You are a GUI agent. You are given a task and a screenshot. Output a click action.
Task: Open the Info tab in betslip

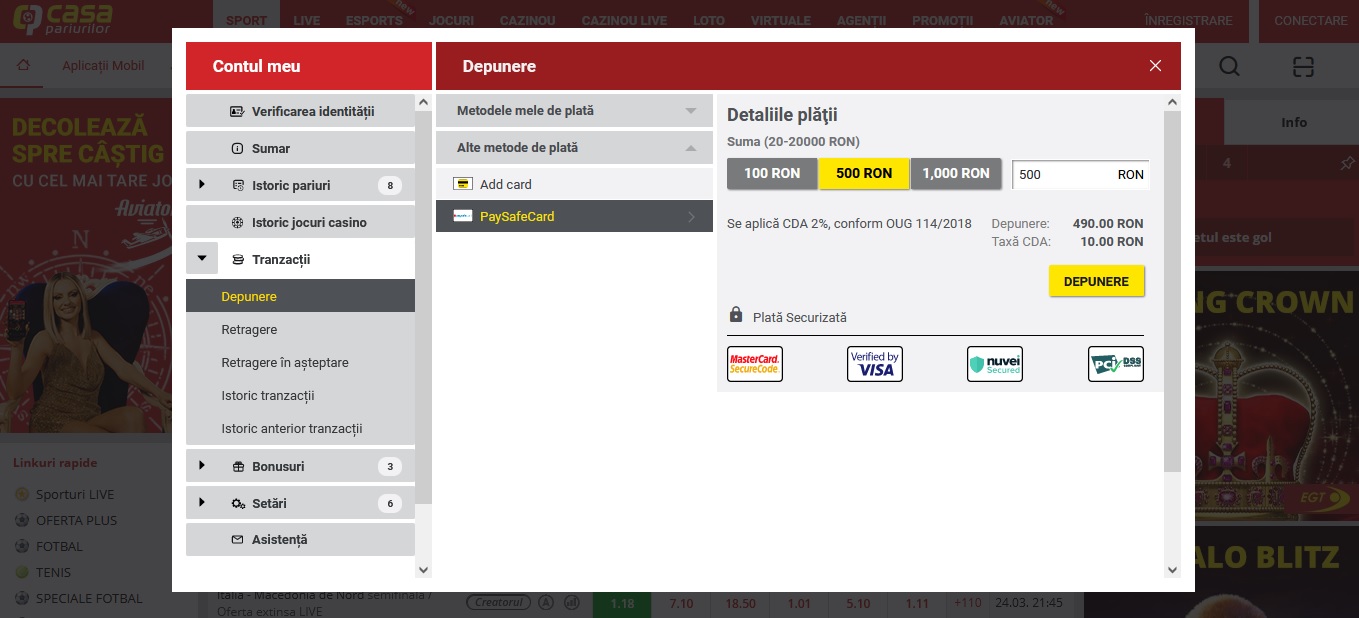[1294, 122]
